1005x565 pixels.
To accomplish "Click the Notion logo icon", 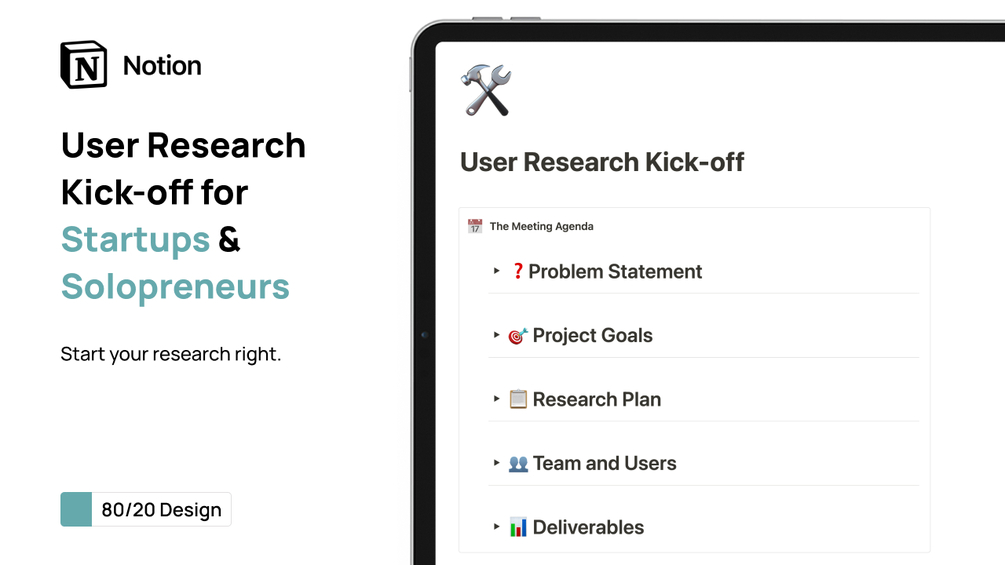I will pyautogui.click(x=83, y=65).
